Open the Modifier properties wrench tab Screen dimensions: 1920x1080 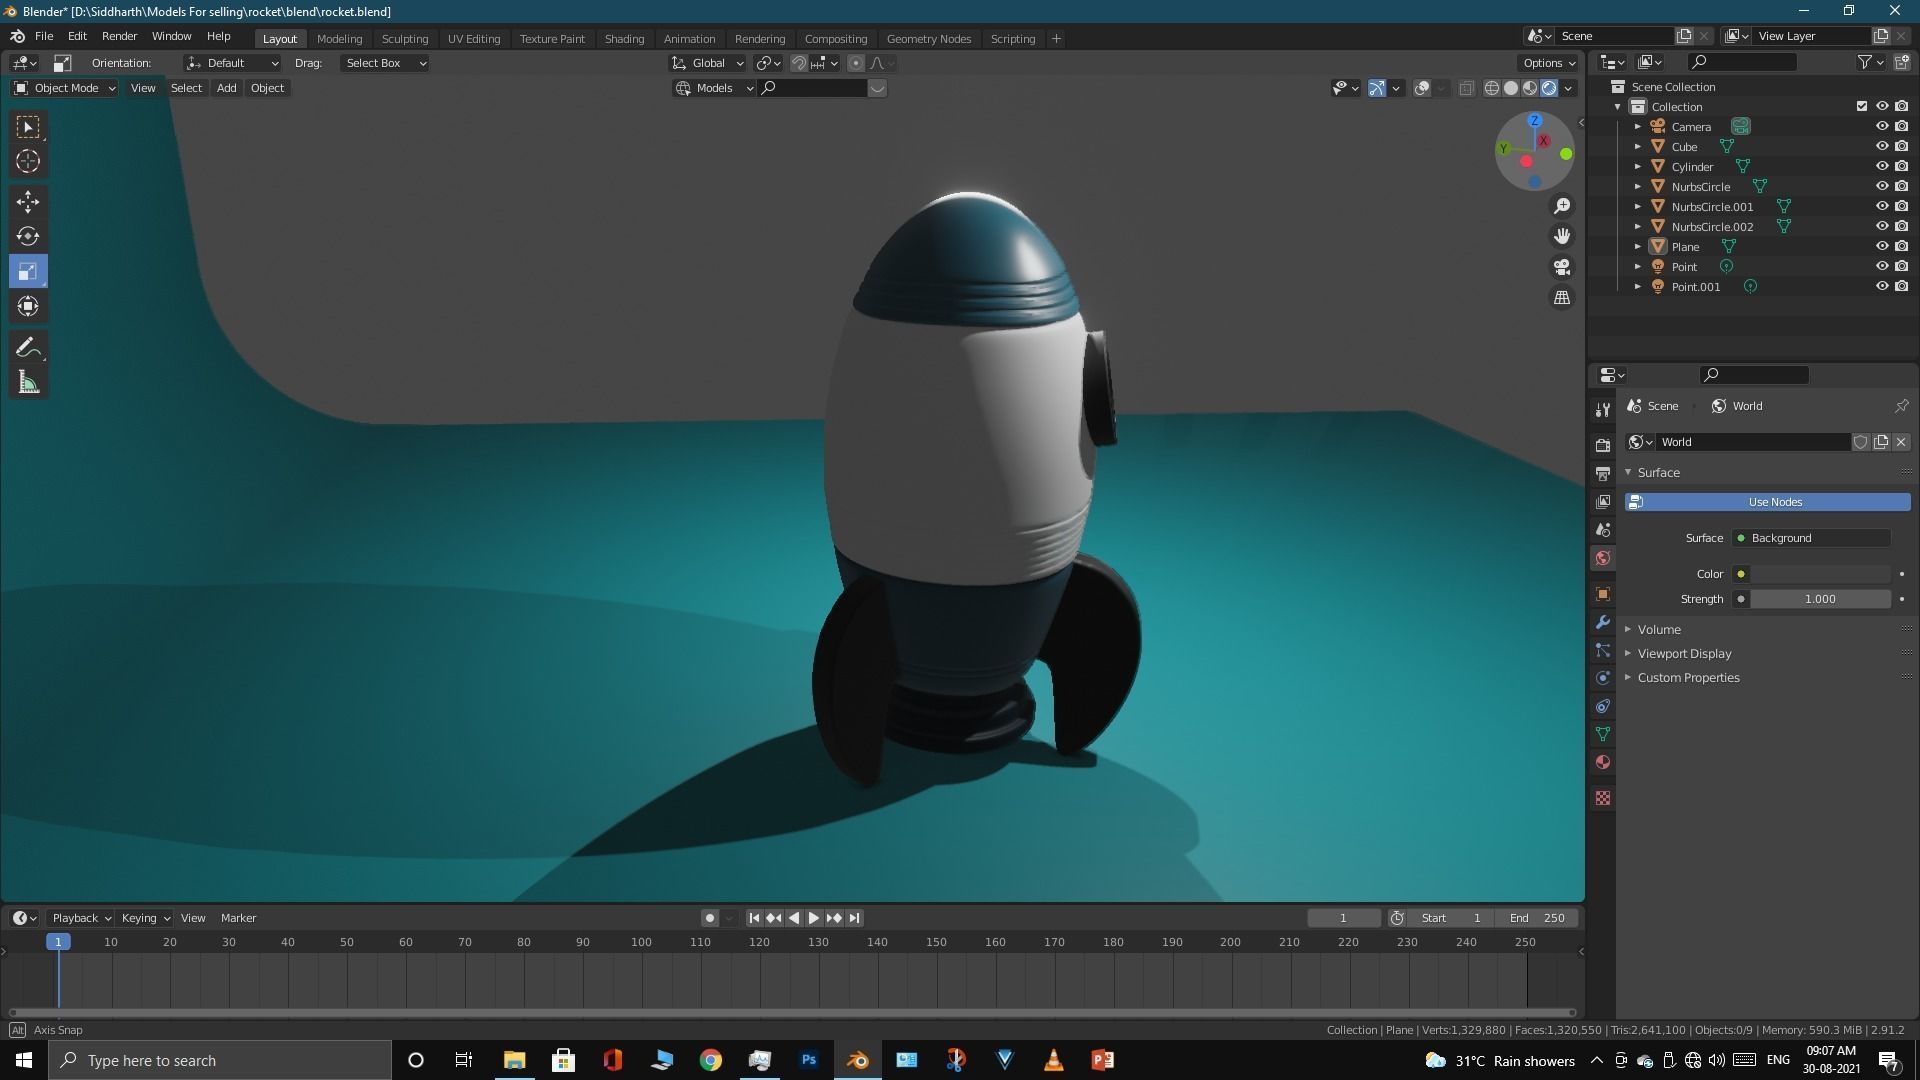(1603, 622)
